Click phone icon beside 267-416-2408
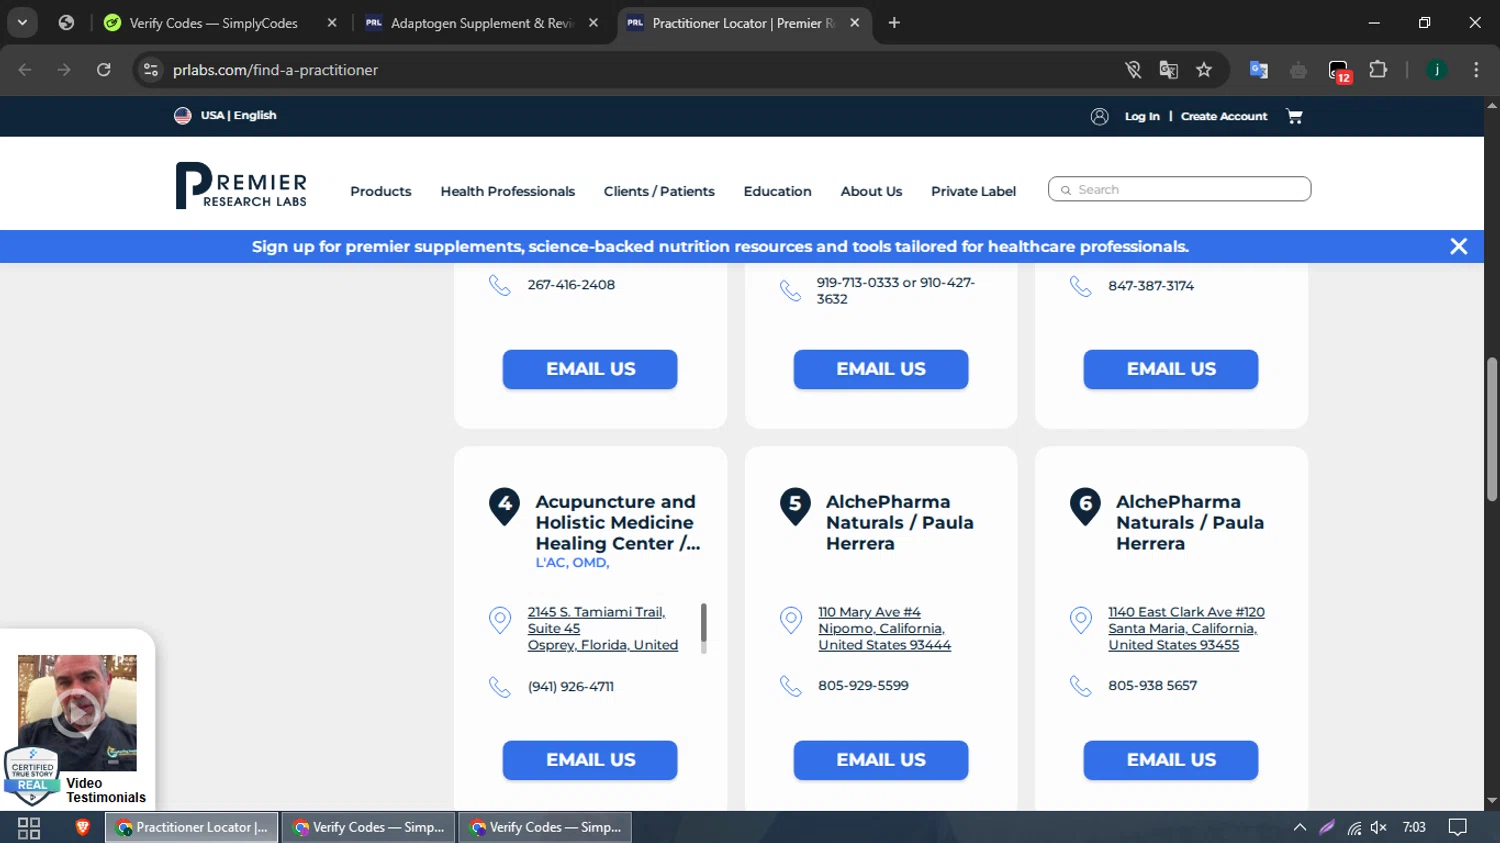This screenshot has height=843, width=1500. 499,285
